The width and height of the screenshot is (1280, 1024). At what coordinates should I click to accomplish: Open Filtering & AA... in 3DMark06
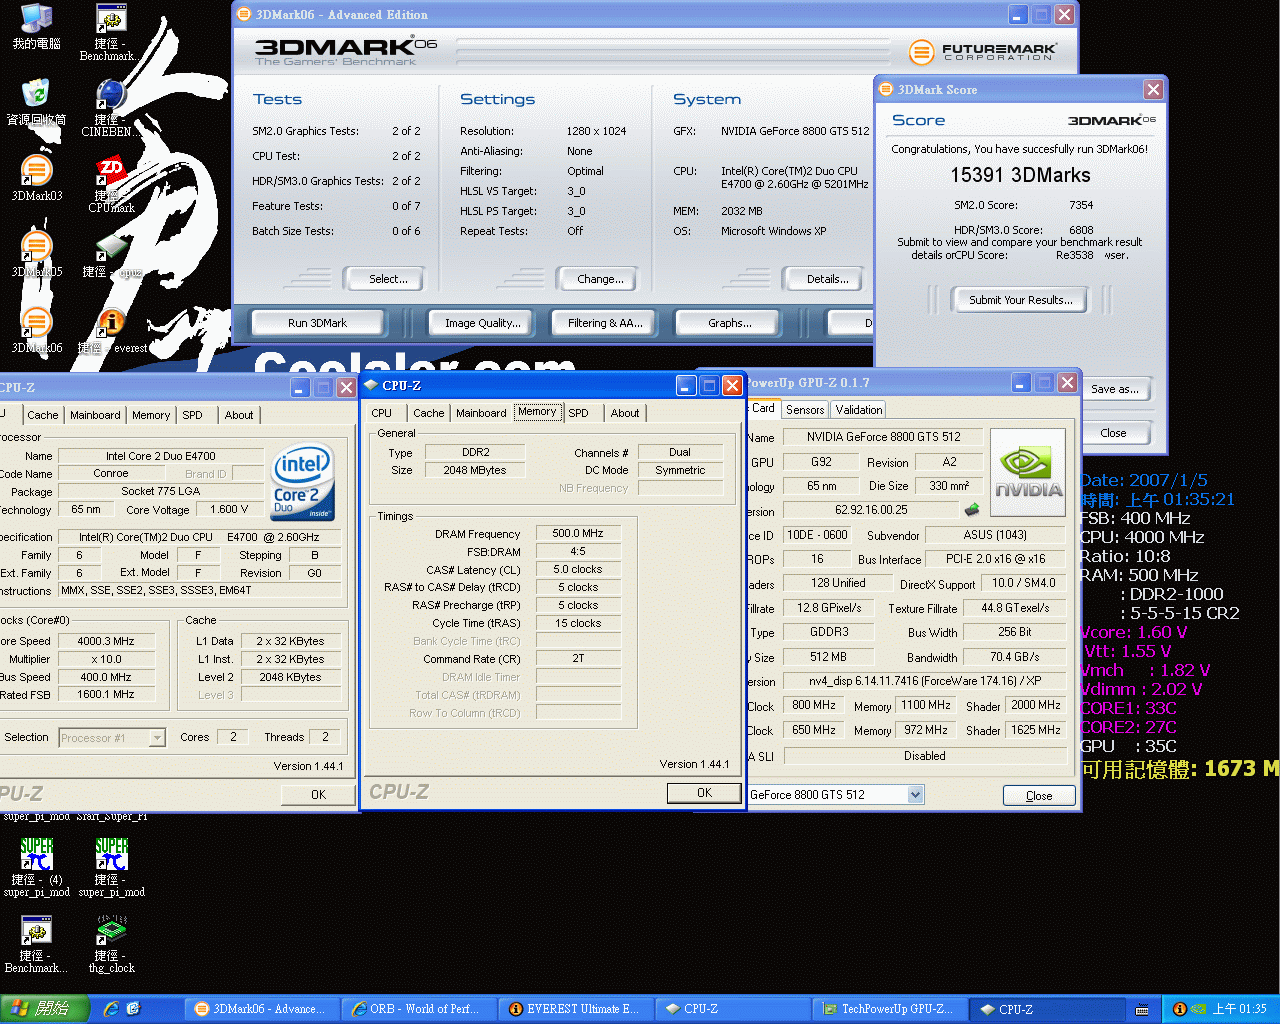605,323
